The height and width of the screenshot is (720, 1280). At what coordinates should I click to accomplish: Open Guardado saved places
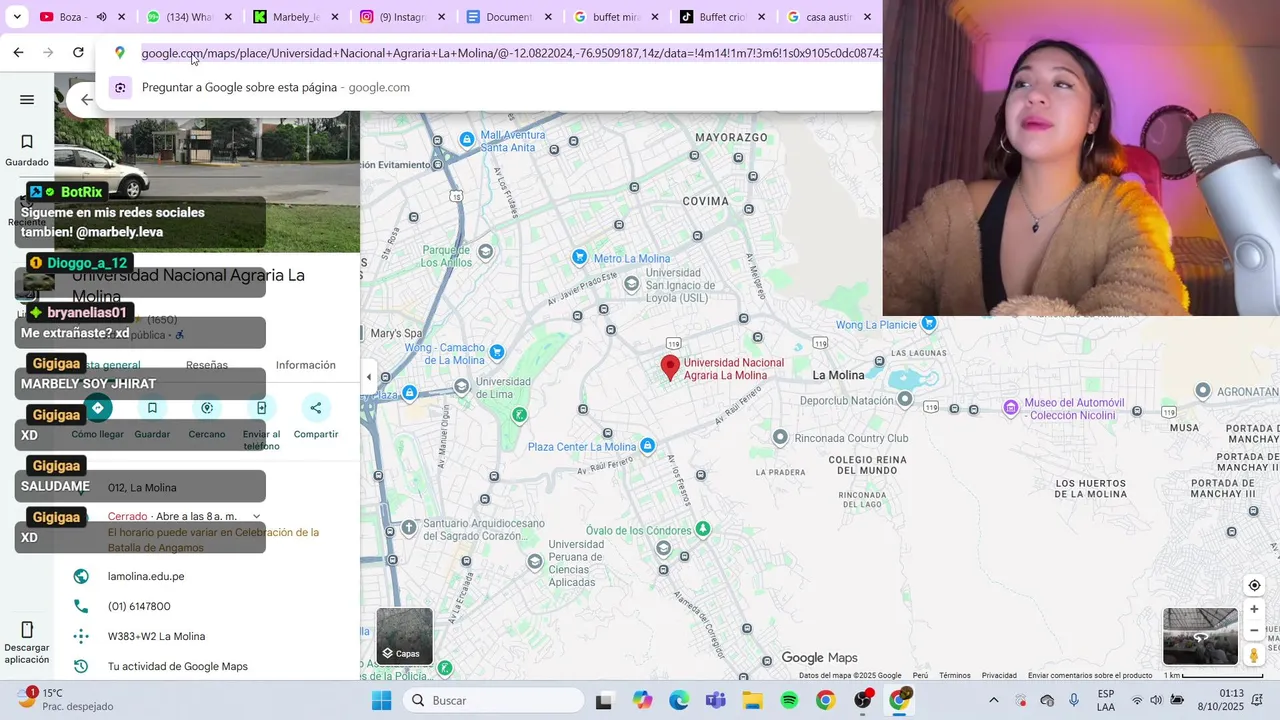[27, 150]
